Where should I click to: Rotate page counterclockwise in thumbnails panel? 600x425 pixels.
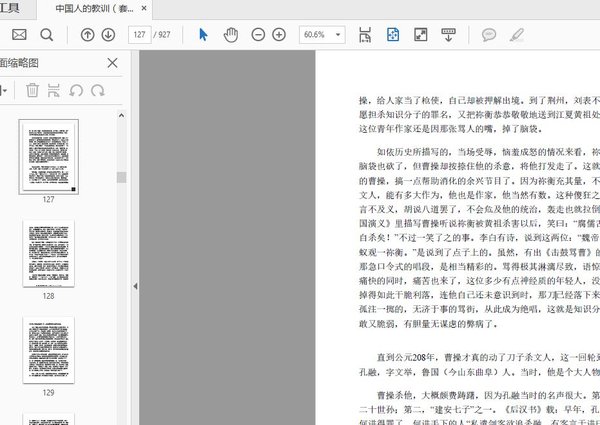tap(76, 91)
